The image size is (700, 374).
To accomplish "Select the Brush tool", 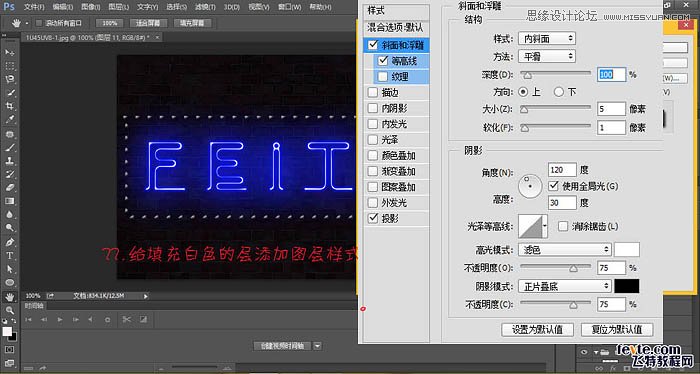I will (10, 147).
